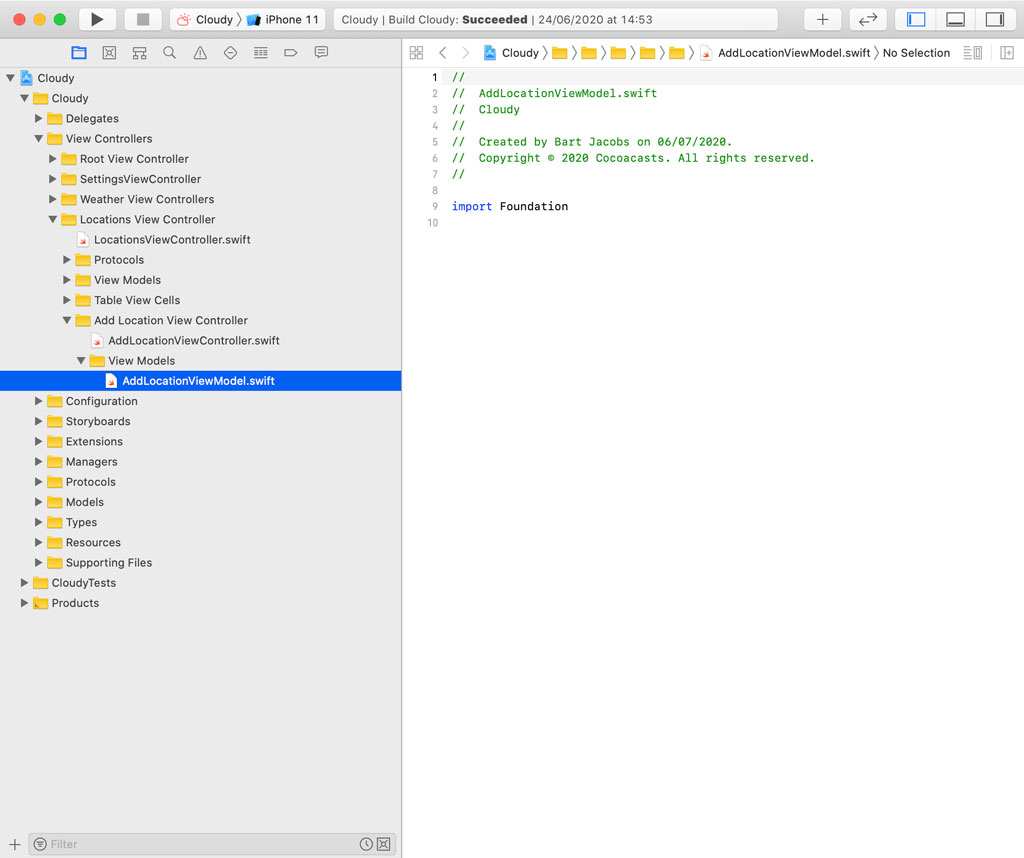Select the Breakpoint navigator icon
Screen dimensions: 1024x858
(289, 52)
